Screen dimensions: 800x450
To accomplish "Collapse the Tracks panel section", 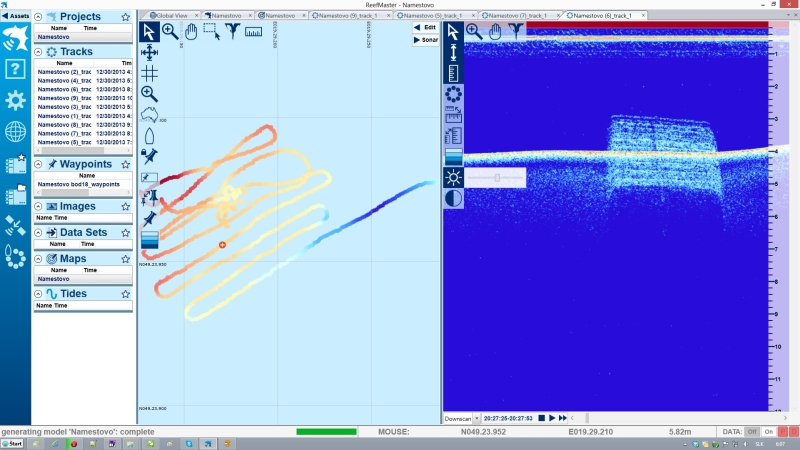I will coord(39,52).
